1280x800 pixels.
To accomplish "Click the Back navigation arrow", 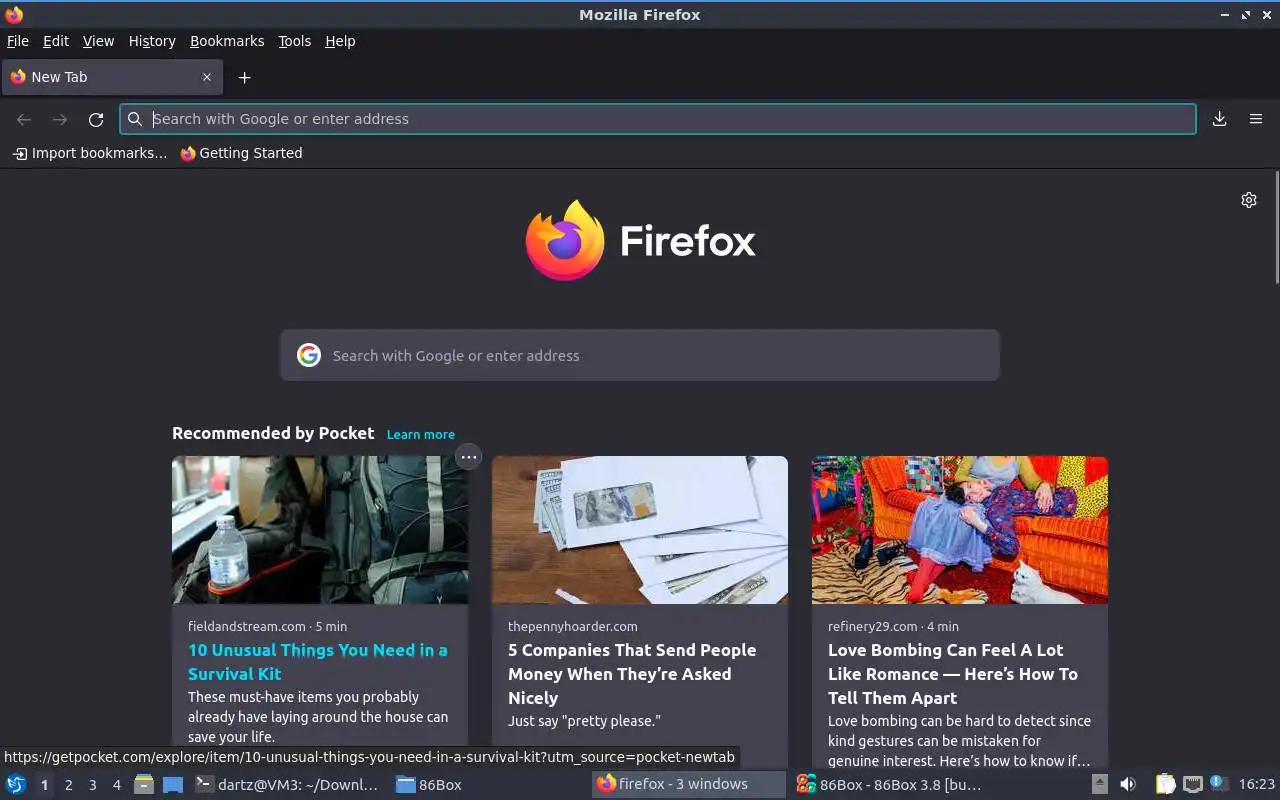I will click(x=24, y=119).
